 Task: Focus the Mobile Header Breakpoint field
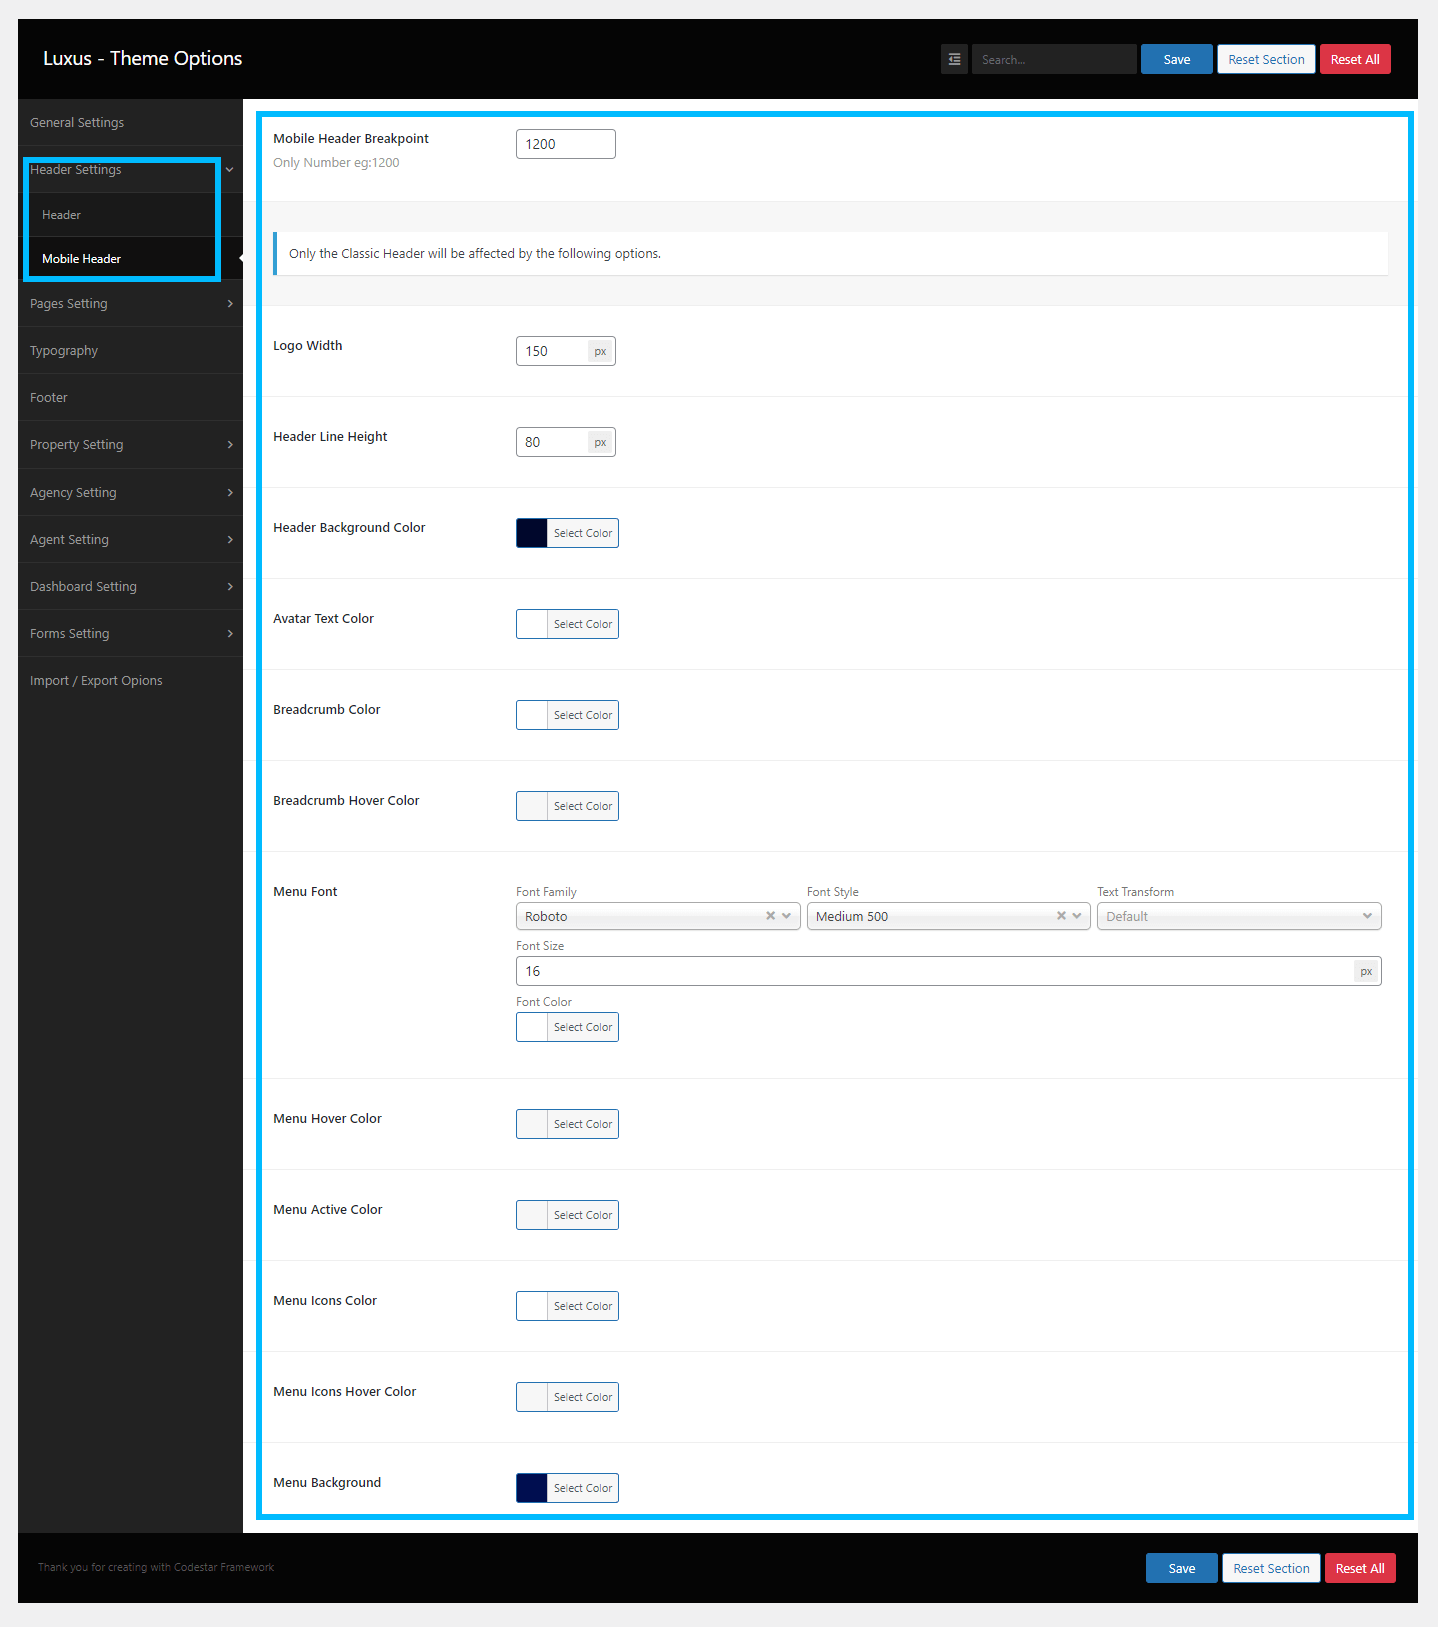pyautogui.click(x=565, y=144)
